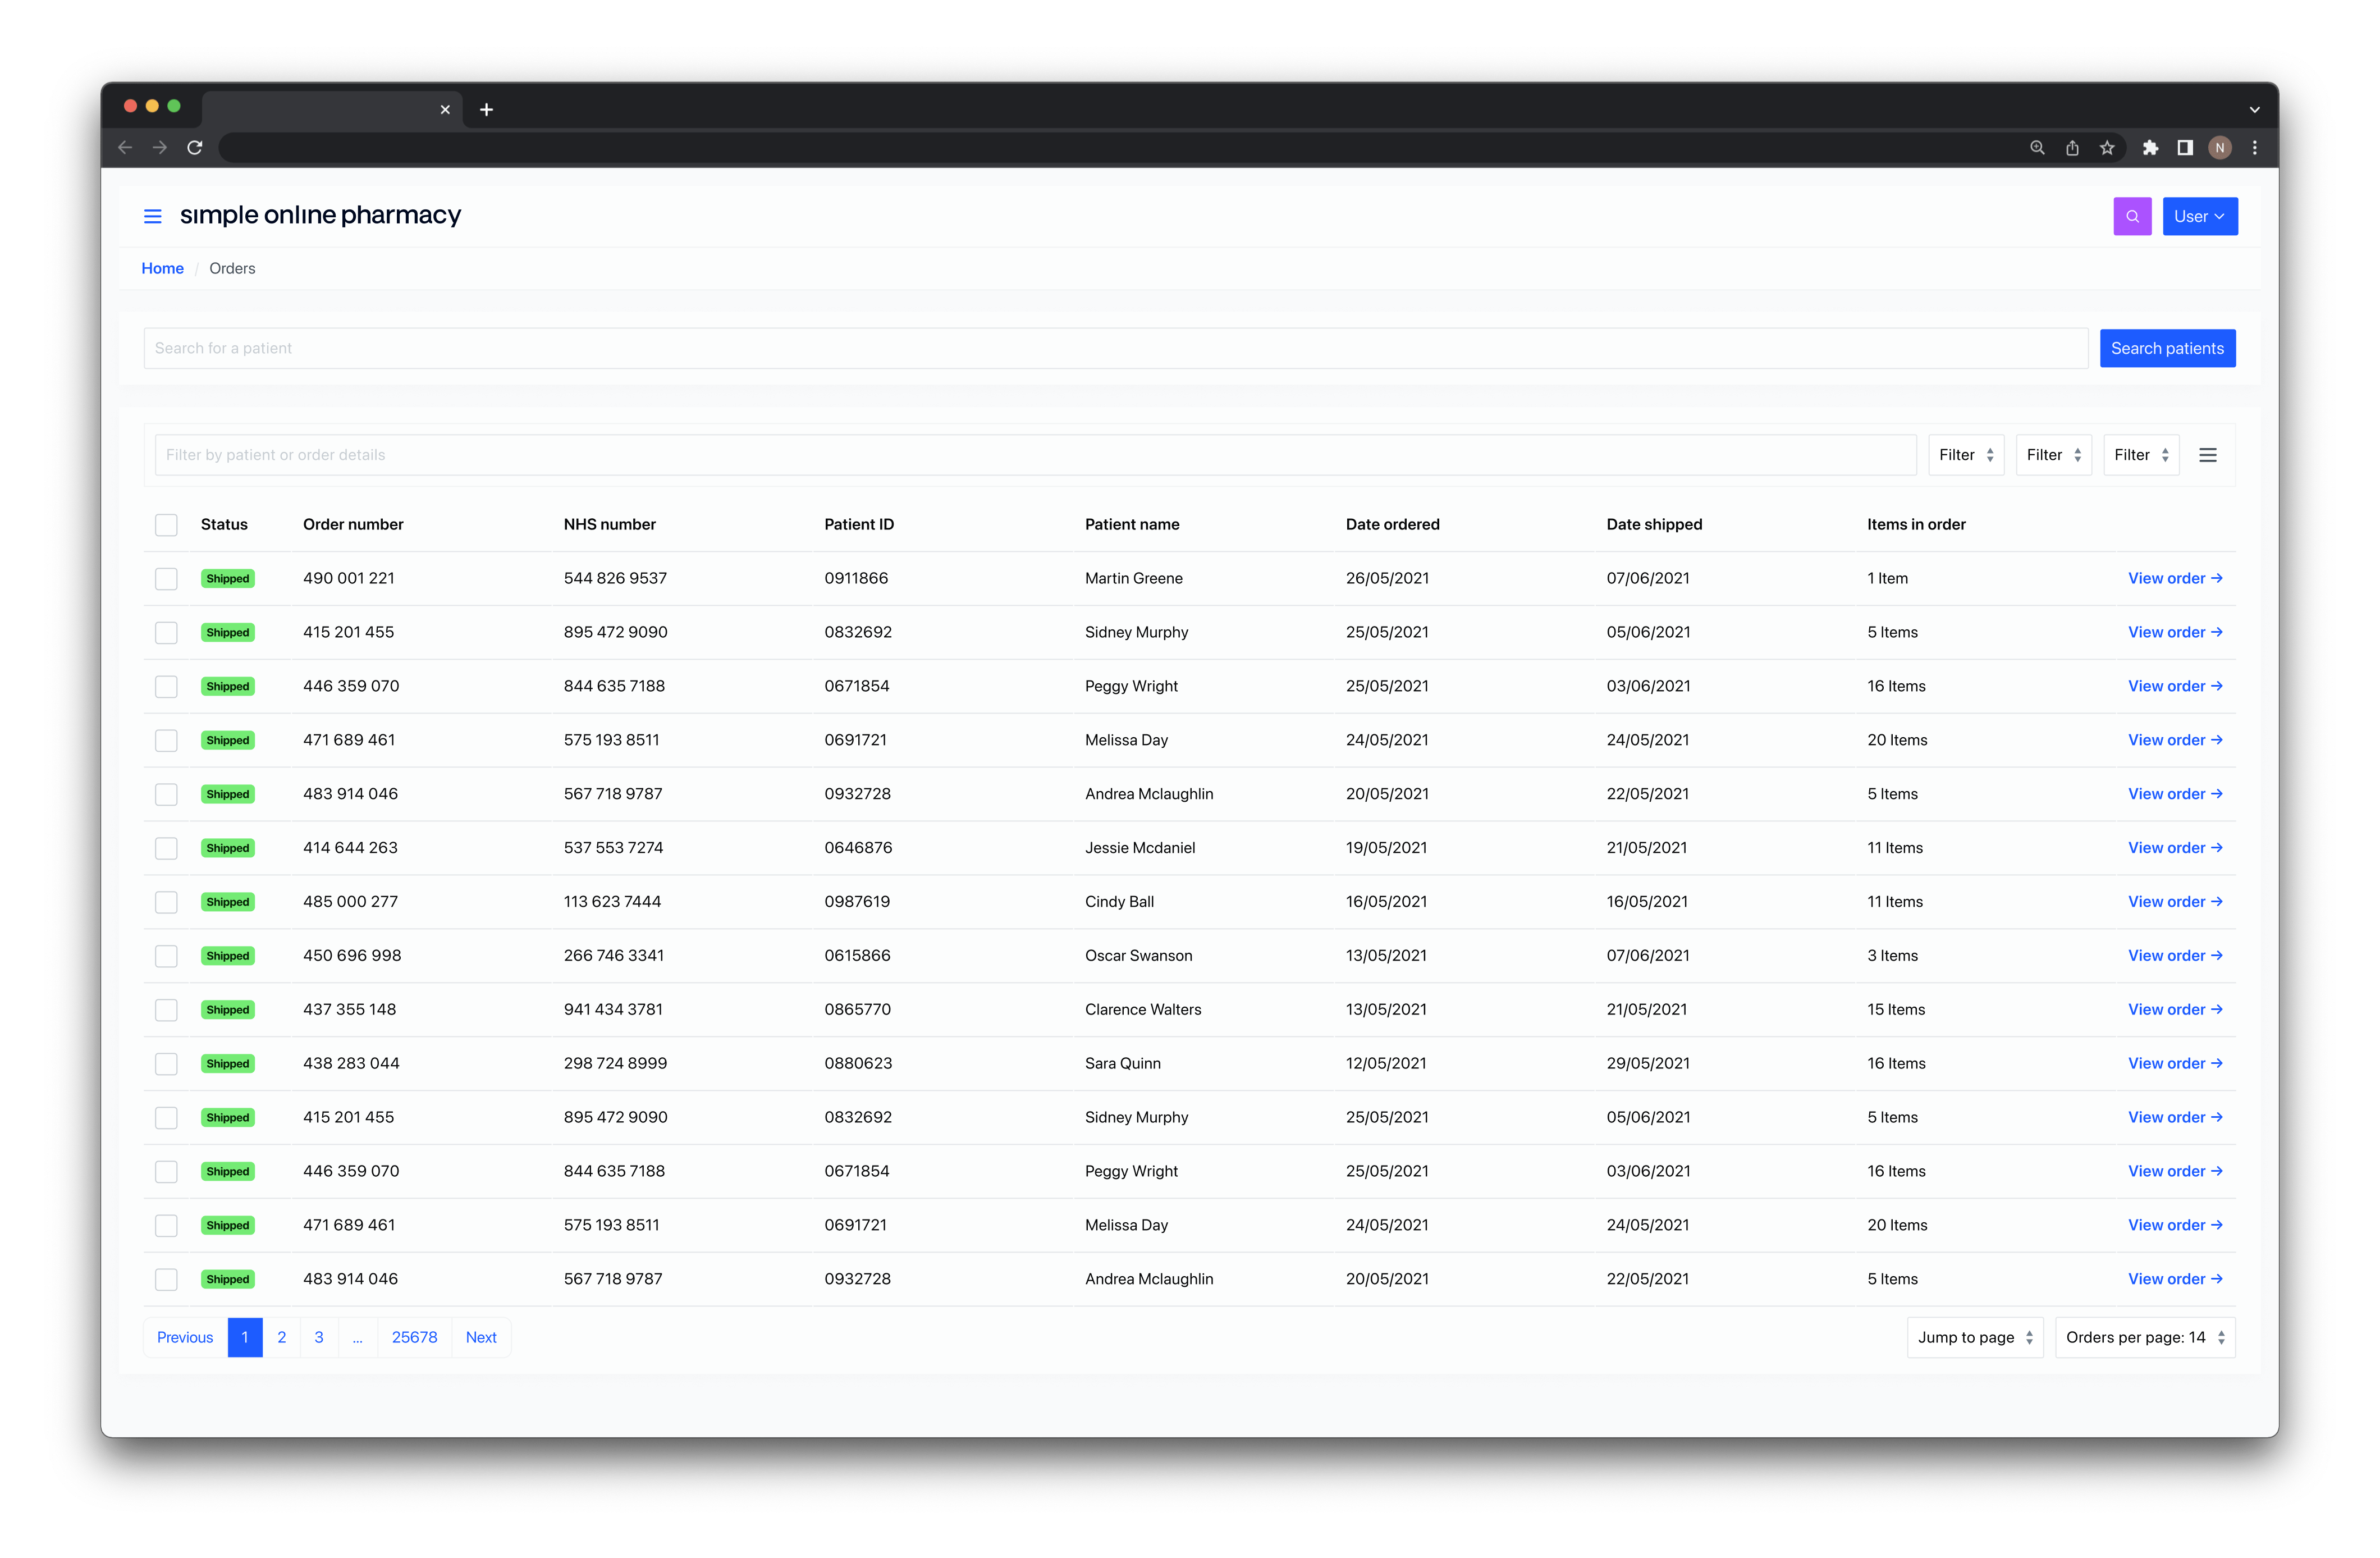Select checkbox for Jessie Mcdaniel order

[x=166, y=848]
